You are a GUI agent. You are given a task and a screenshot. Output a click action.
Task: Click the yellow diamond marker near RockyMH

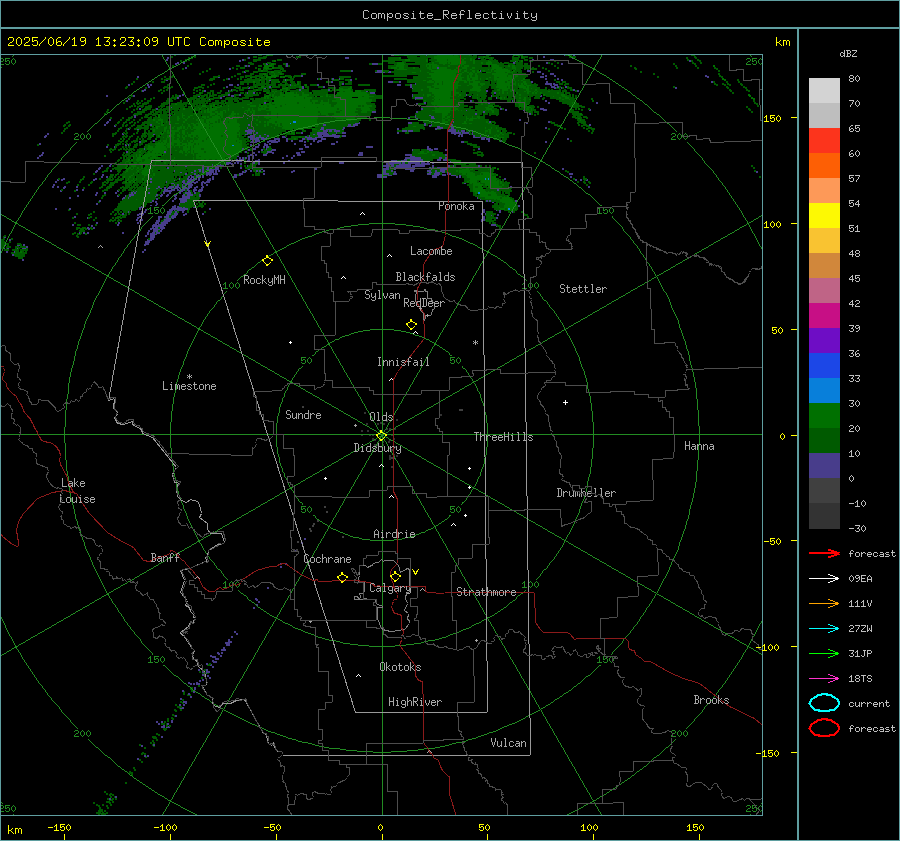pos(267,261)
